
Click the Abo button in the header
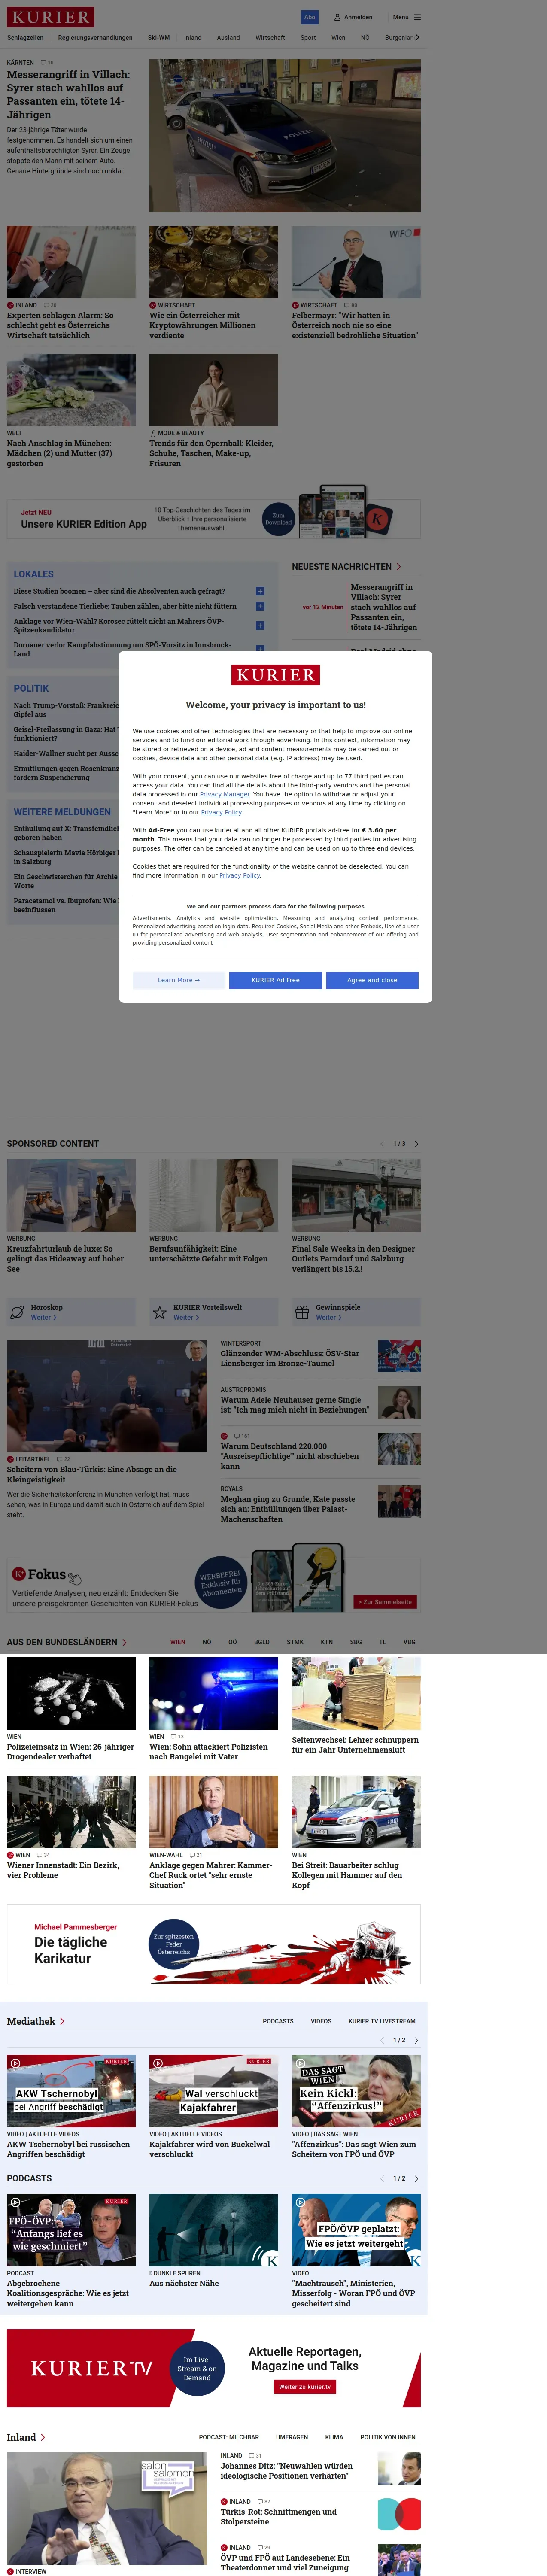(x=310, y=17)
